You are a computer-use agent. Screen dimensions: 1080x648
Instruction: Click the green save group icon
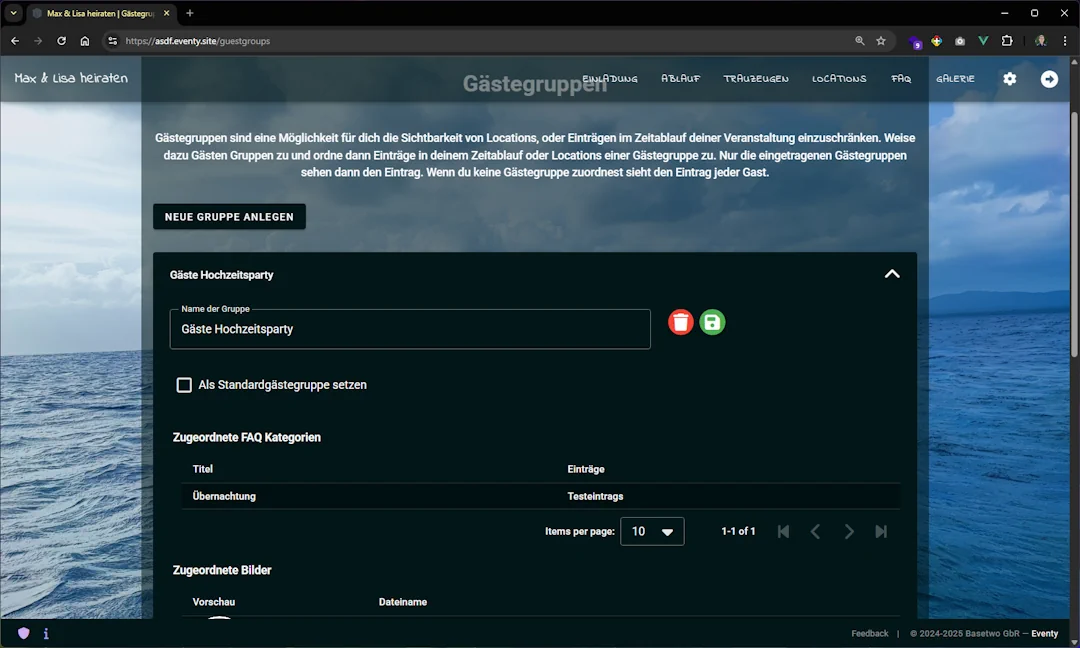pos(712,322)
